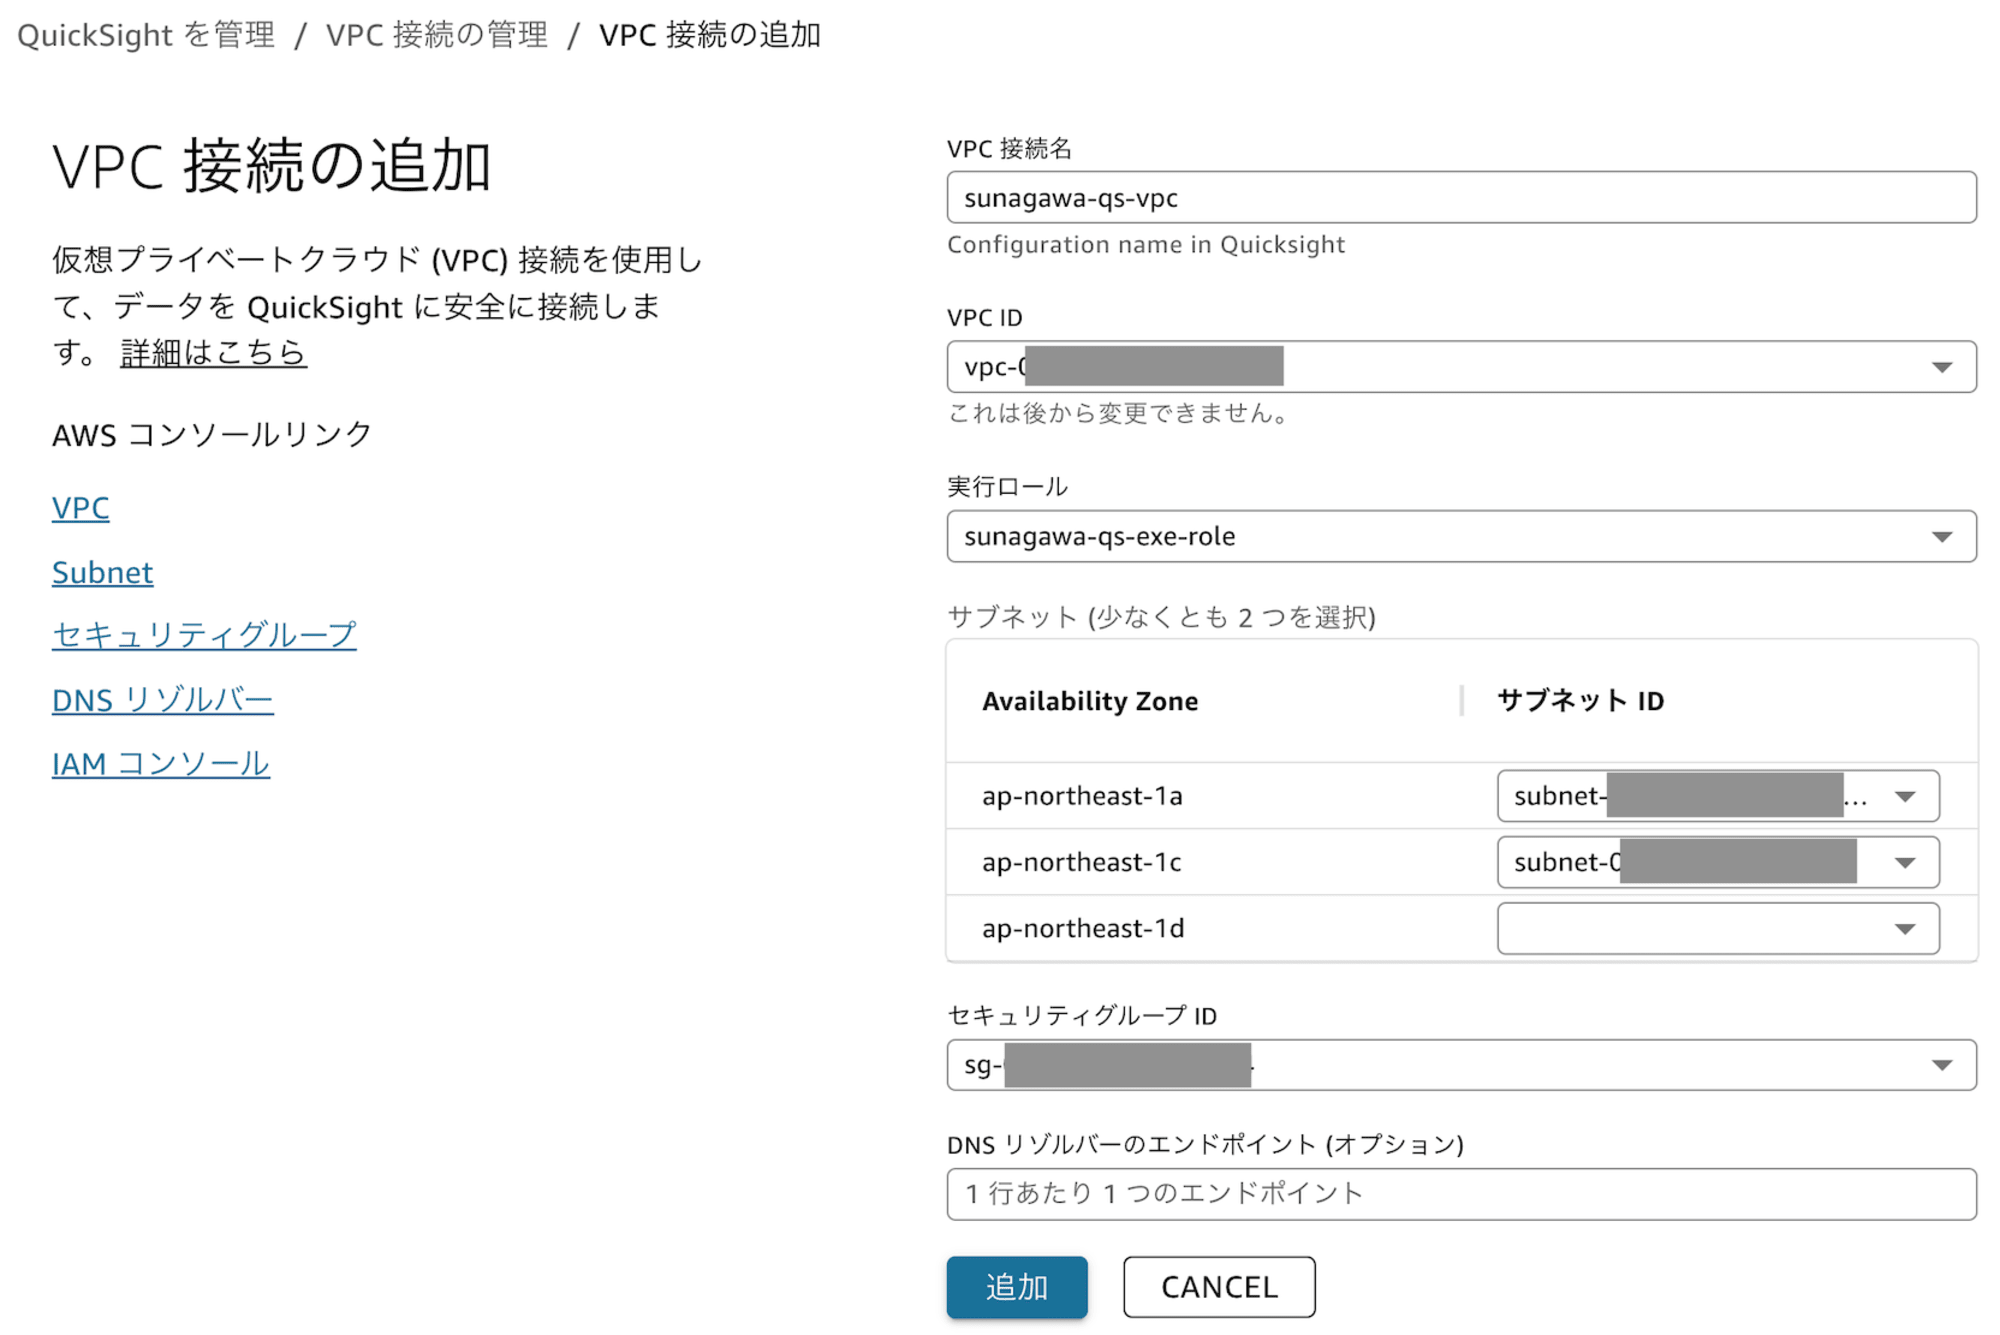This screenshot has height=1335, width=2000.
Task: Open the VPC ID dropdown
Action: click(1461, 367)
